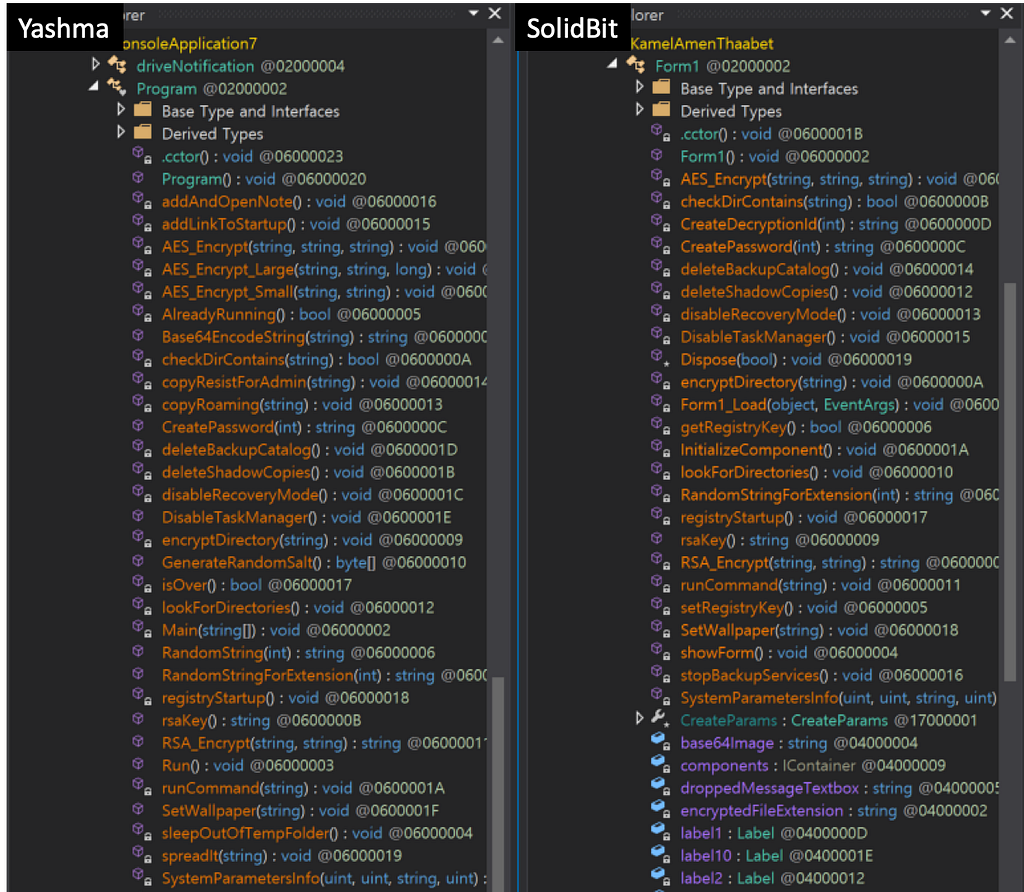Image resolution: width=1024 pixels, height=892 pixels.
Task: Click the field icon beside base64Image
Action: pos(660,742)
